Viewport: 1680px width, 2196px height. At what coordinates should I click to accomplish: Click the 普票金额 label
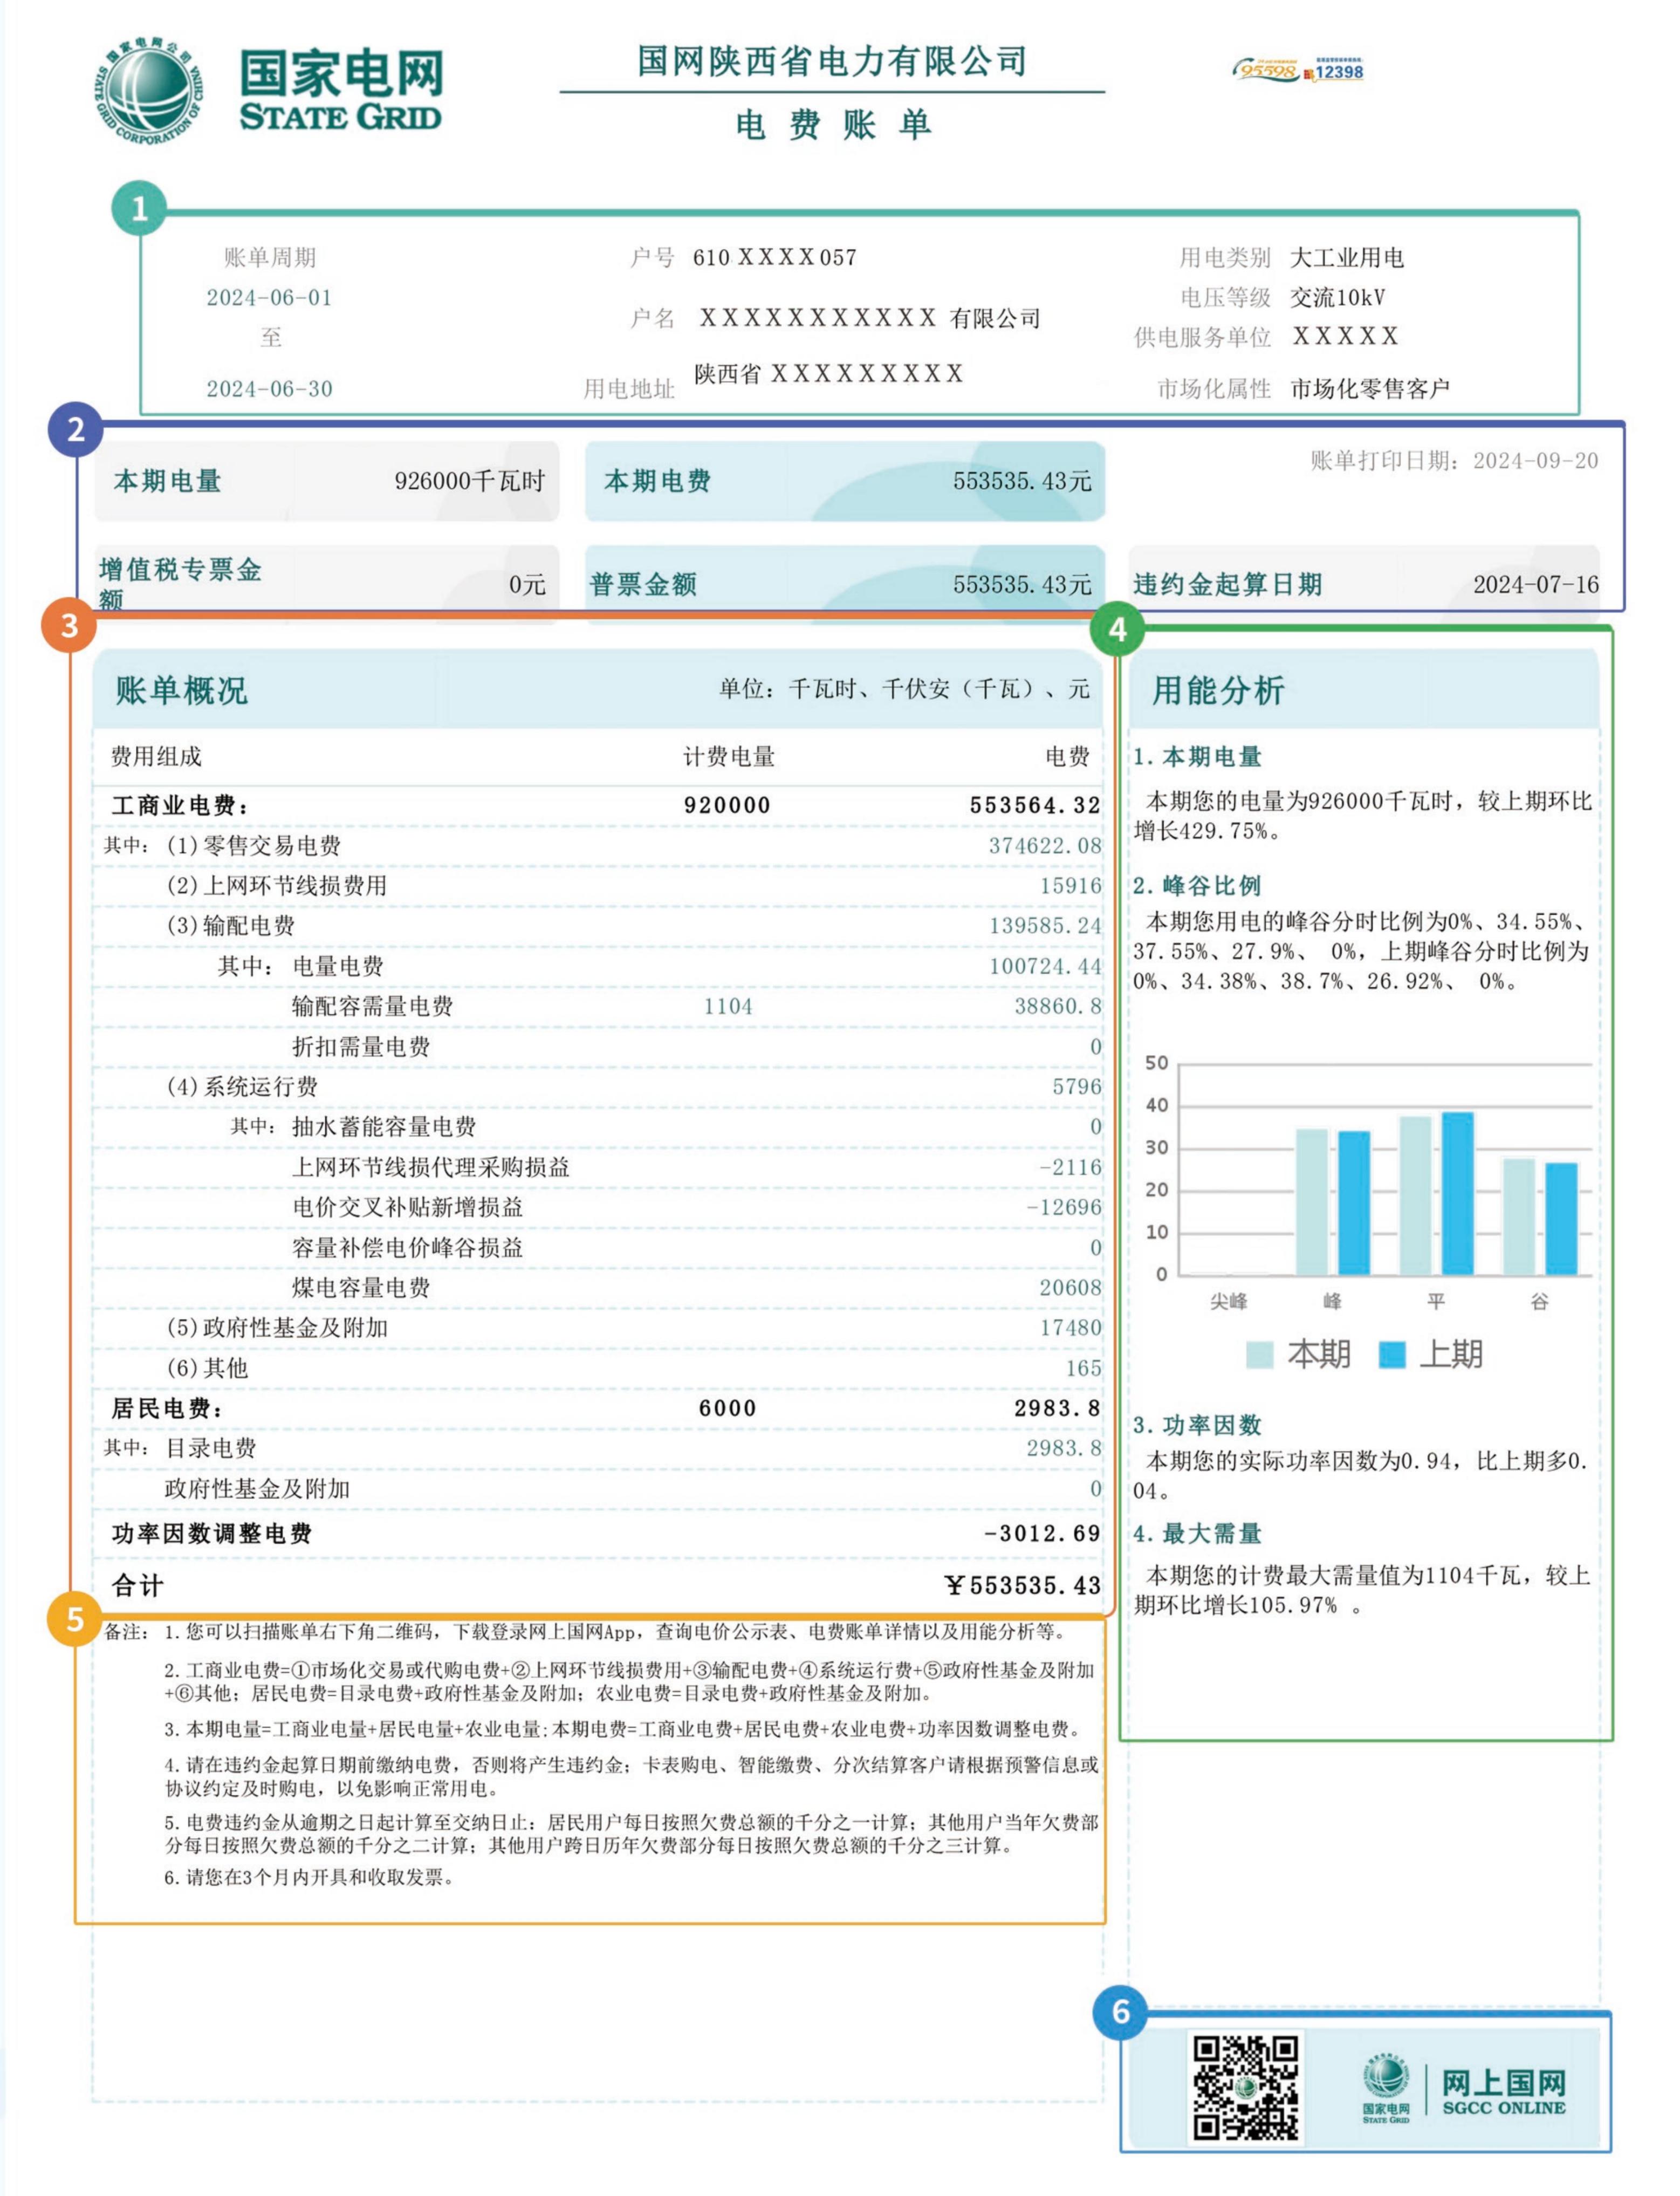[x=643, y=584]
